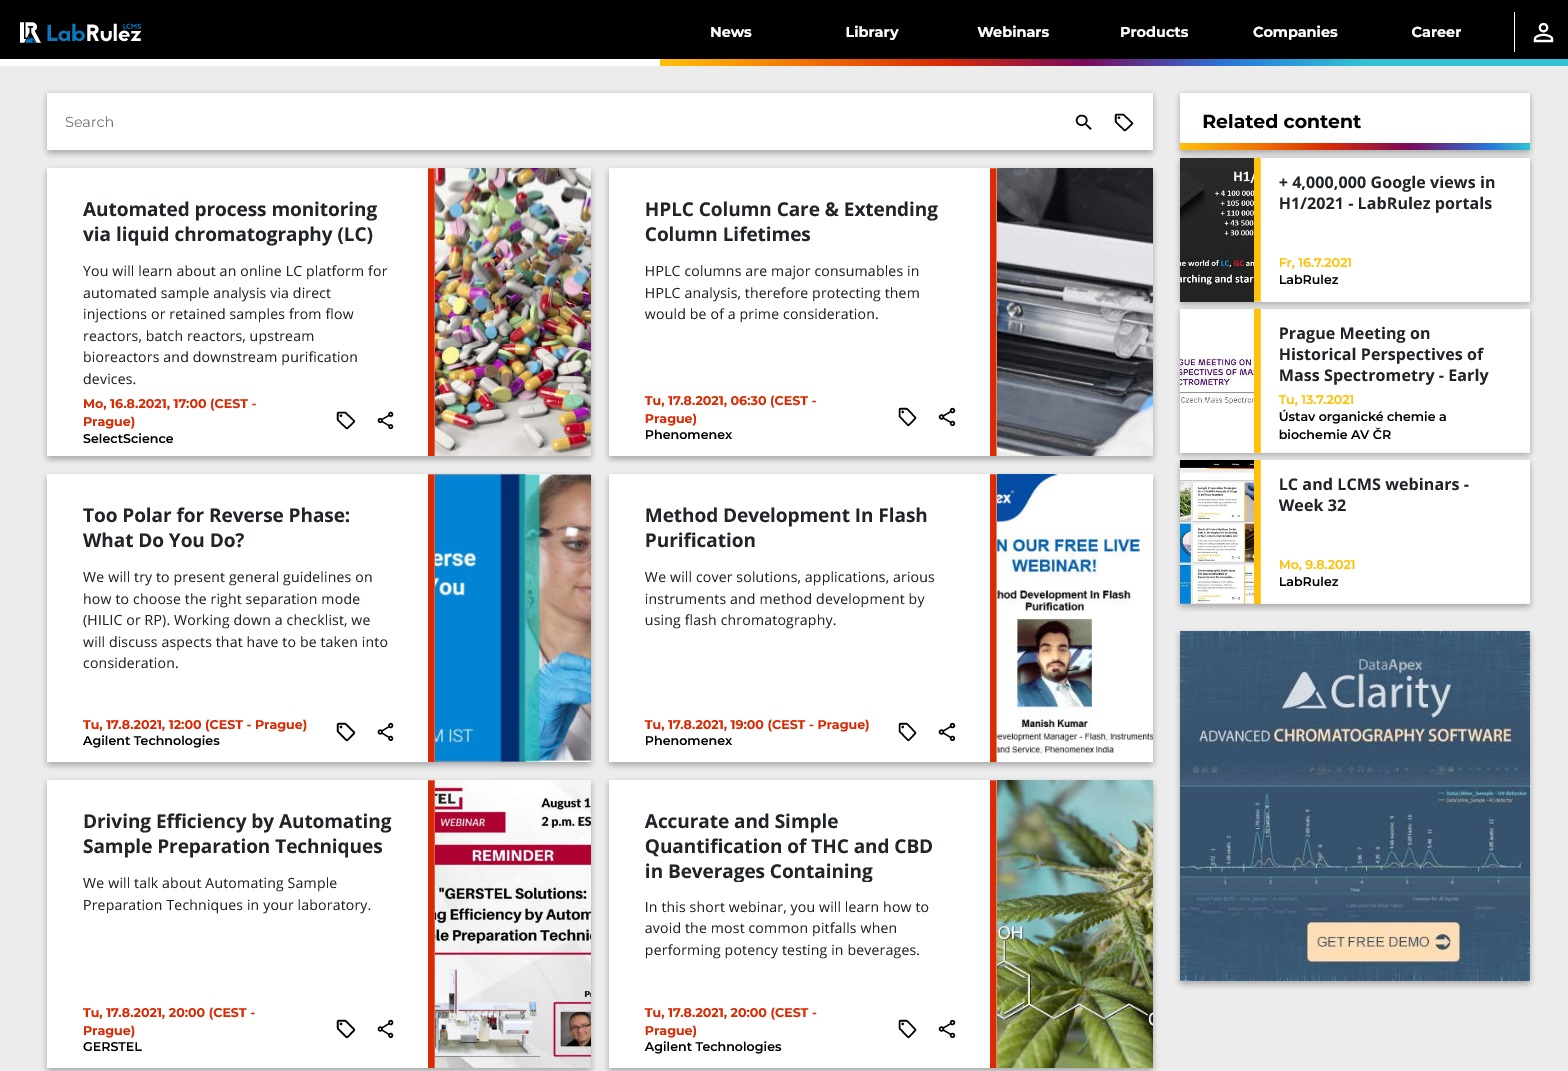Share the HPLC Column Care webinar
This screenshot has width=1568, height=1071.
947,417
